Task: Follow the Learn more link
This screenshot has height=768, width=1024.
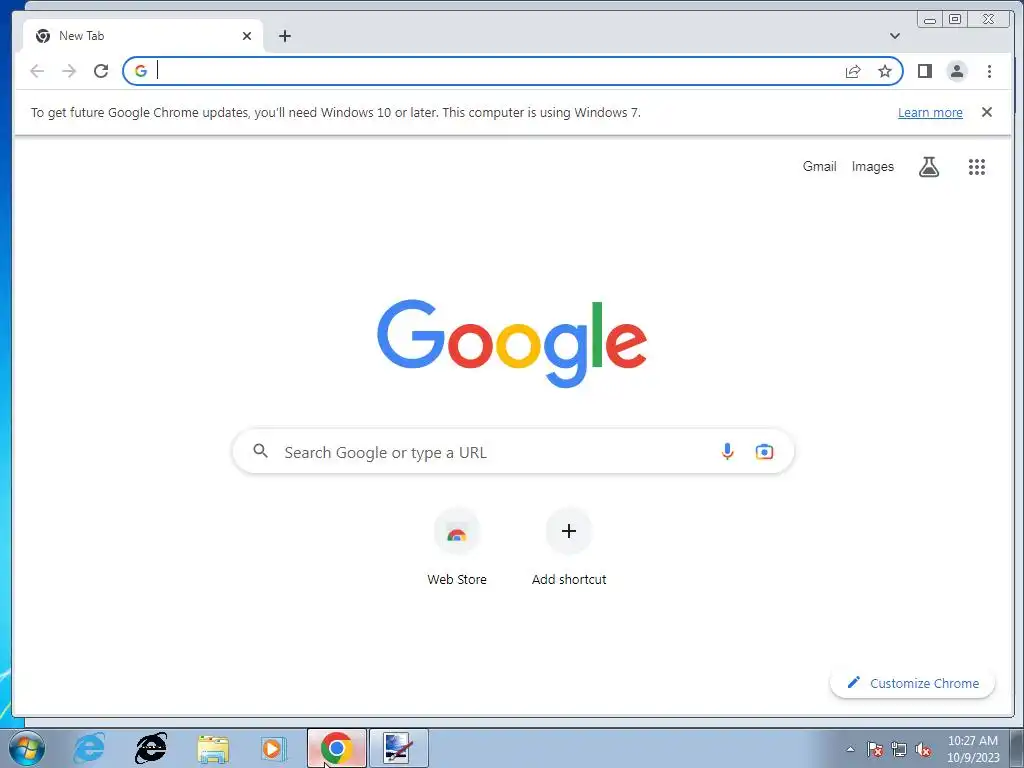Action: [930, 112]
